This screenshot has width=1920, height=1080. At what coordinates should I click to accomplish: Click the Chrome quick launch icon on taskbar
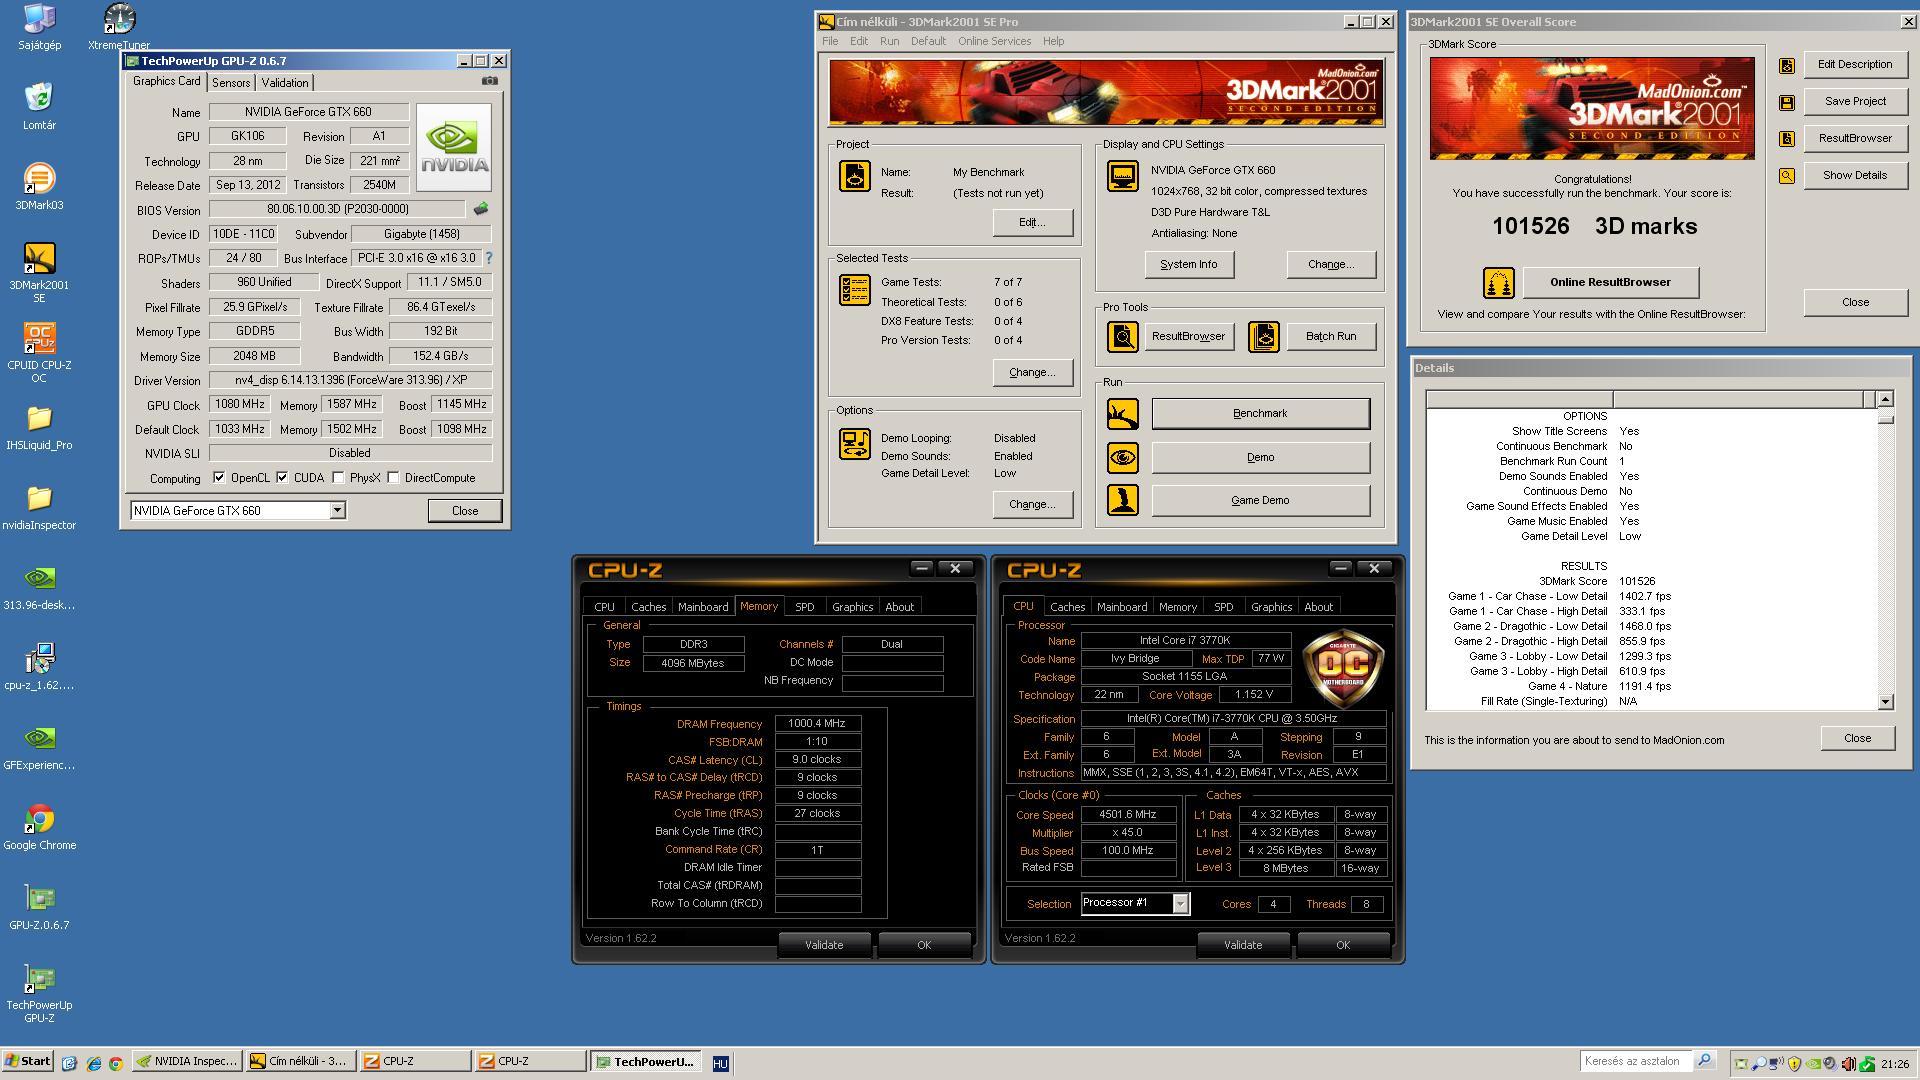pyautogui.click(x=115, y=1063)
